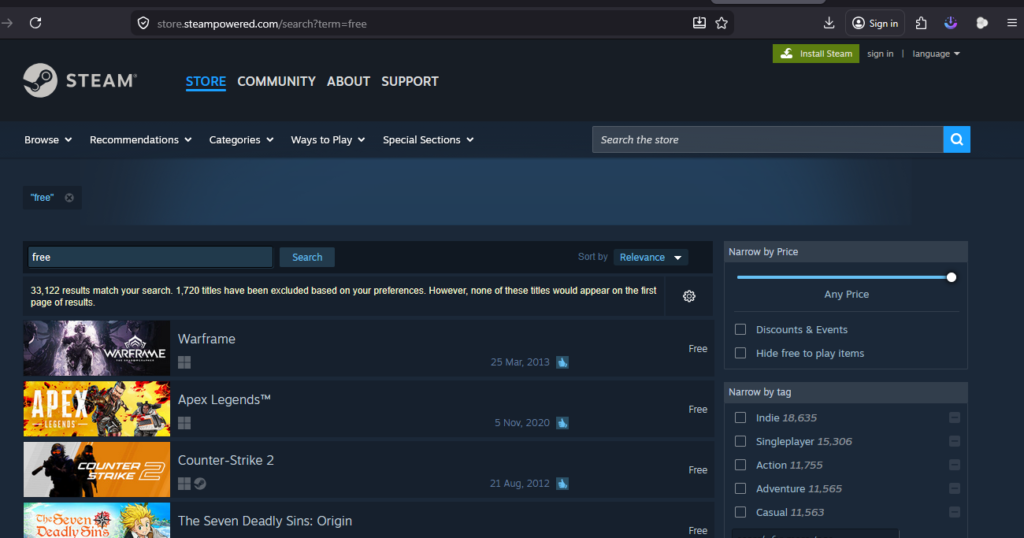Bookmark this page with the star icon

(x=721, y=23)
